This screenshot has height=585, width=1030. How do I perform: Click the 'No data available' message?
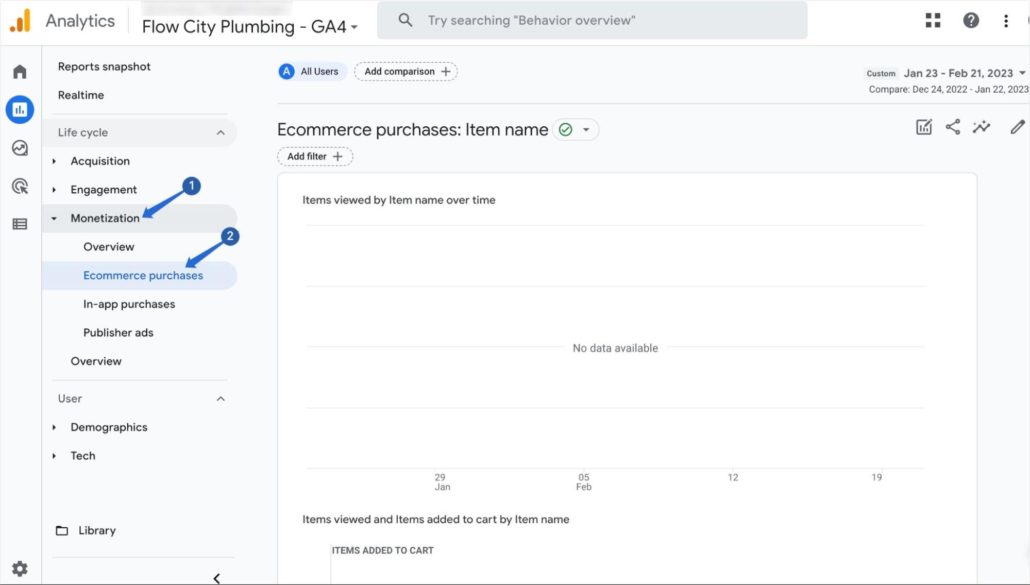[615, 348]
